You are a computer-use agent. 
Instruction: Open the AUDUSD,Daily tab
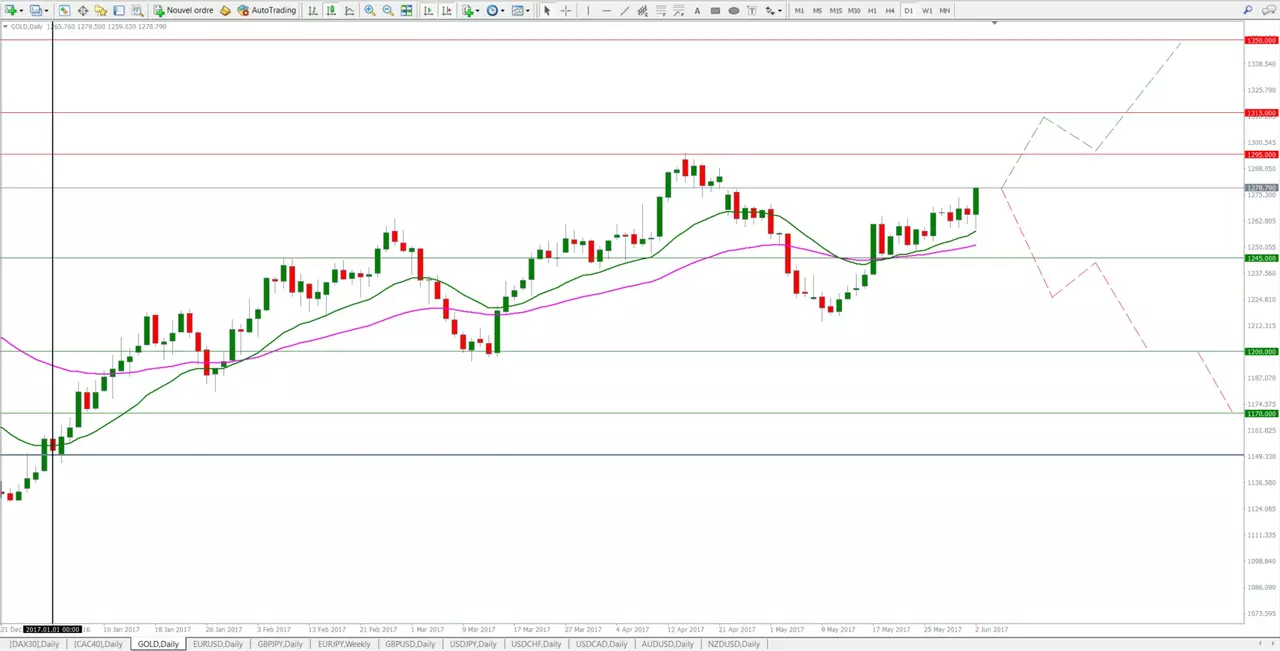point(667,644)
